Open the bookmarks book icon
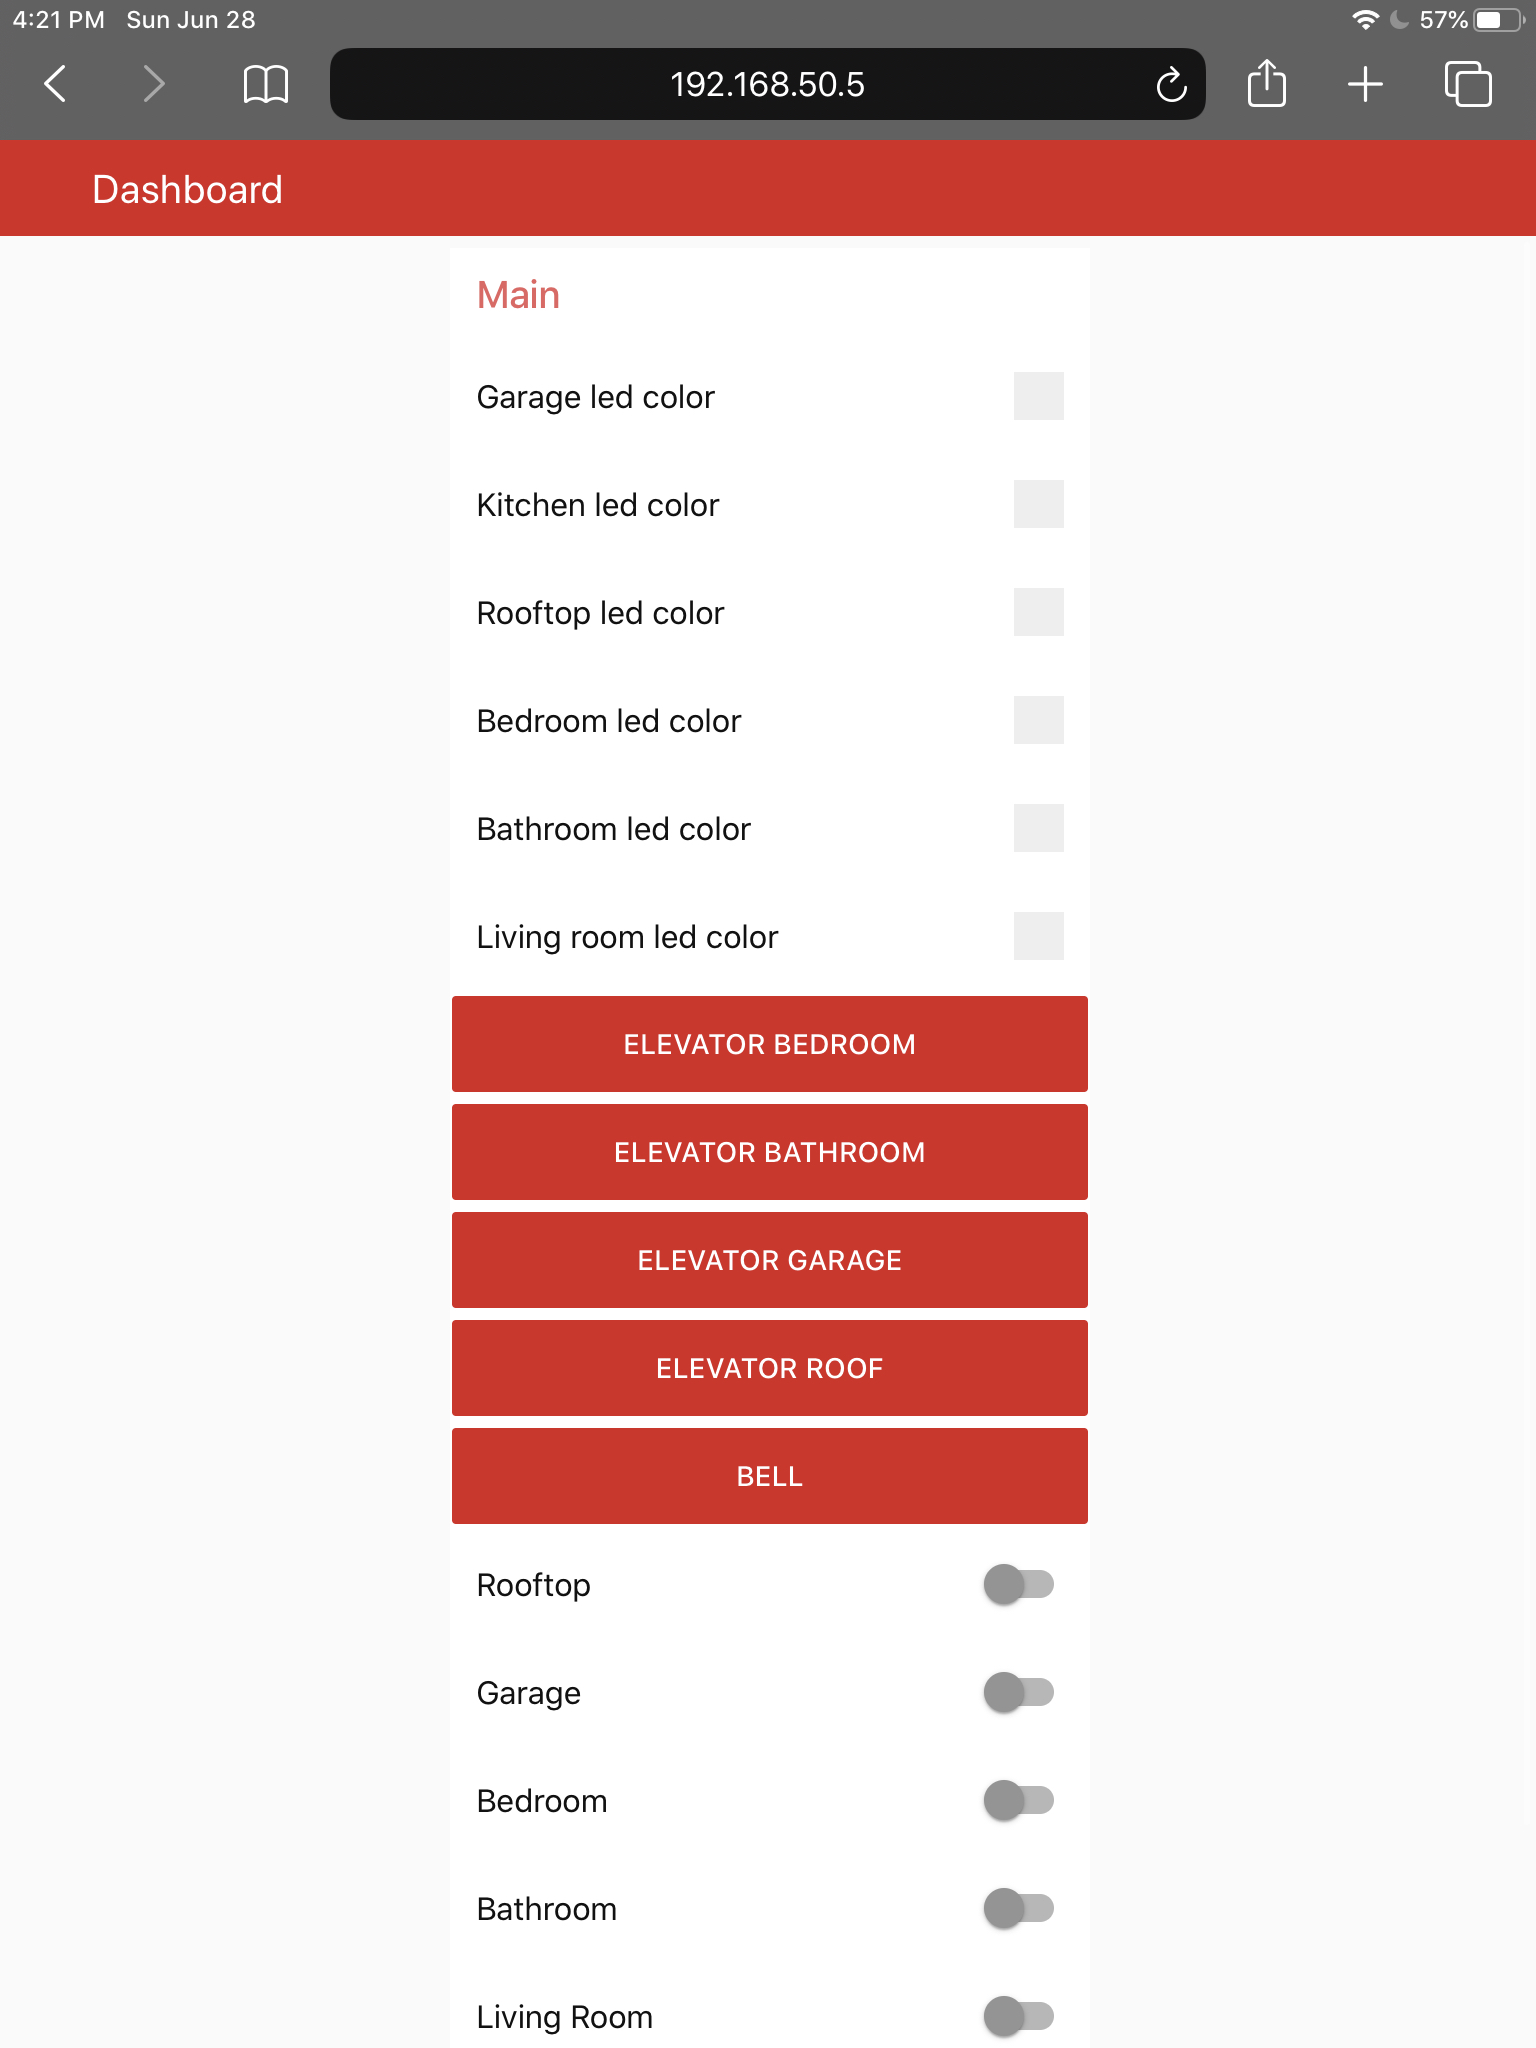1536x2048 pixels. (265, 84)
